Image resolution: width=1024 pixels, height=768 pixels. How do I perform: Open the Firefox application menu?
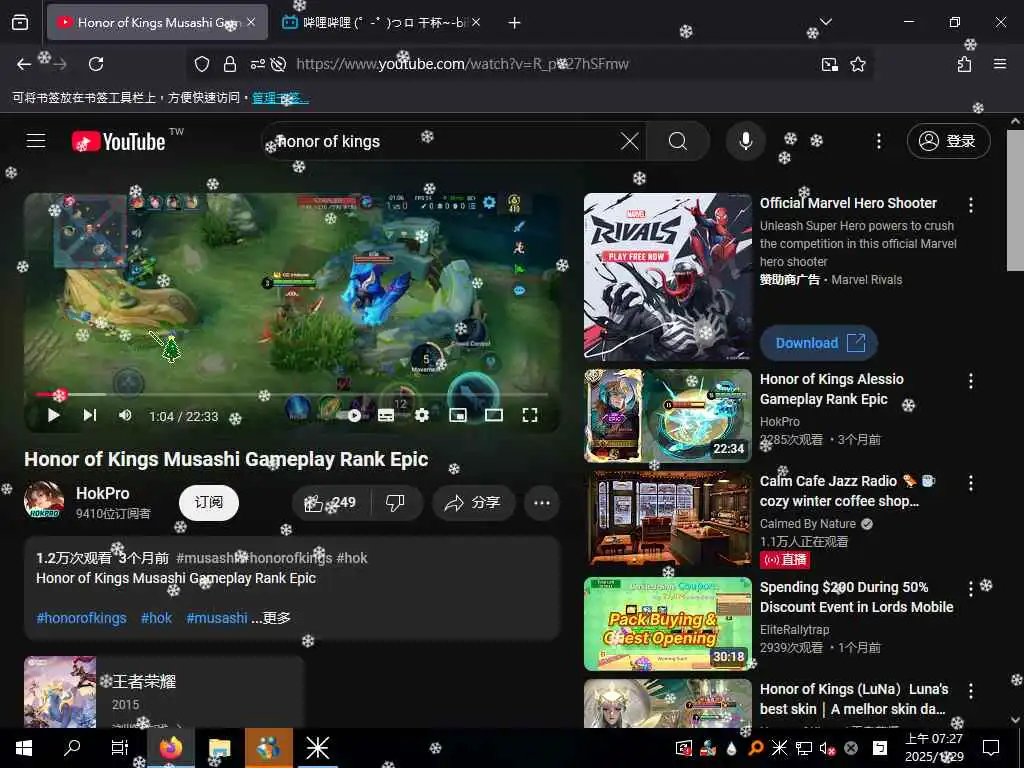1000,64
